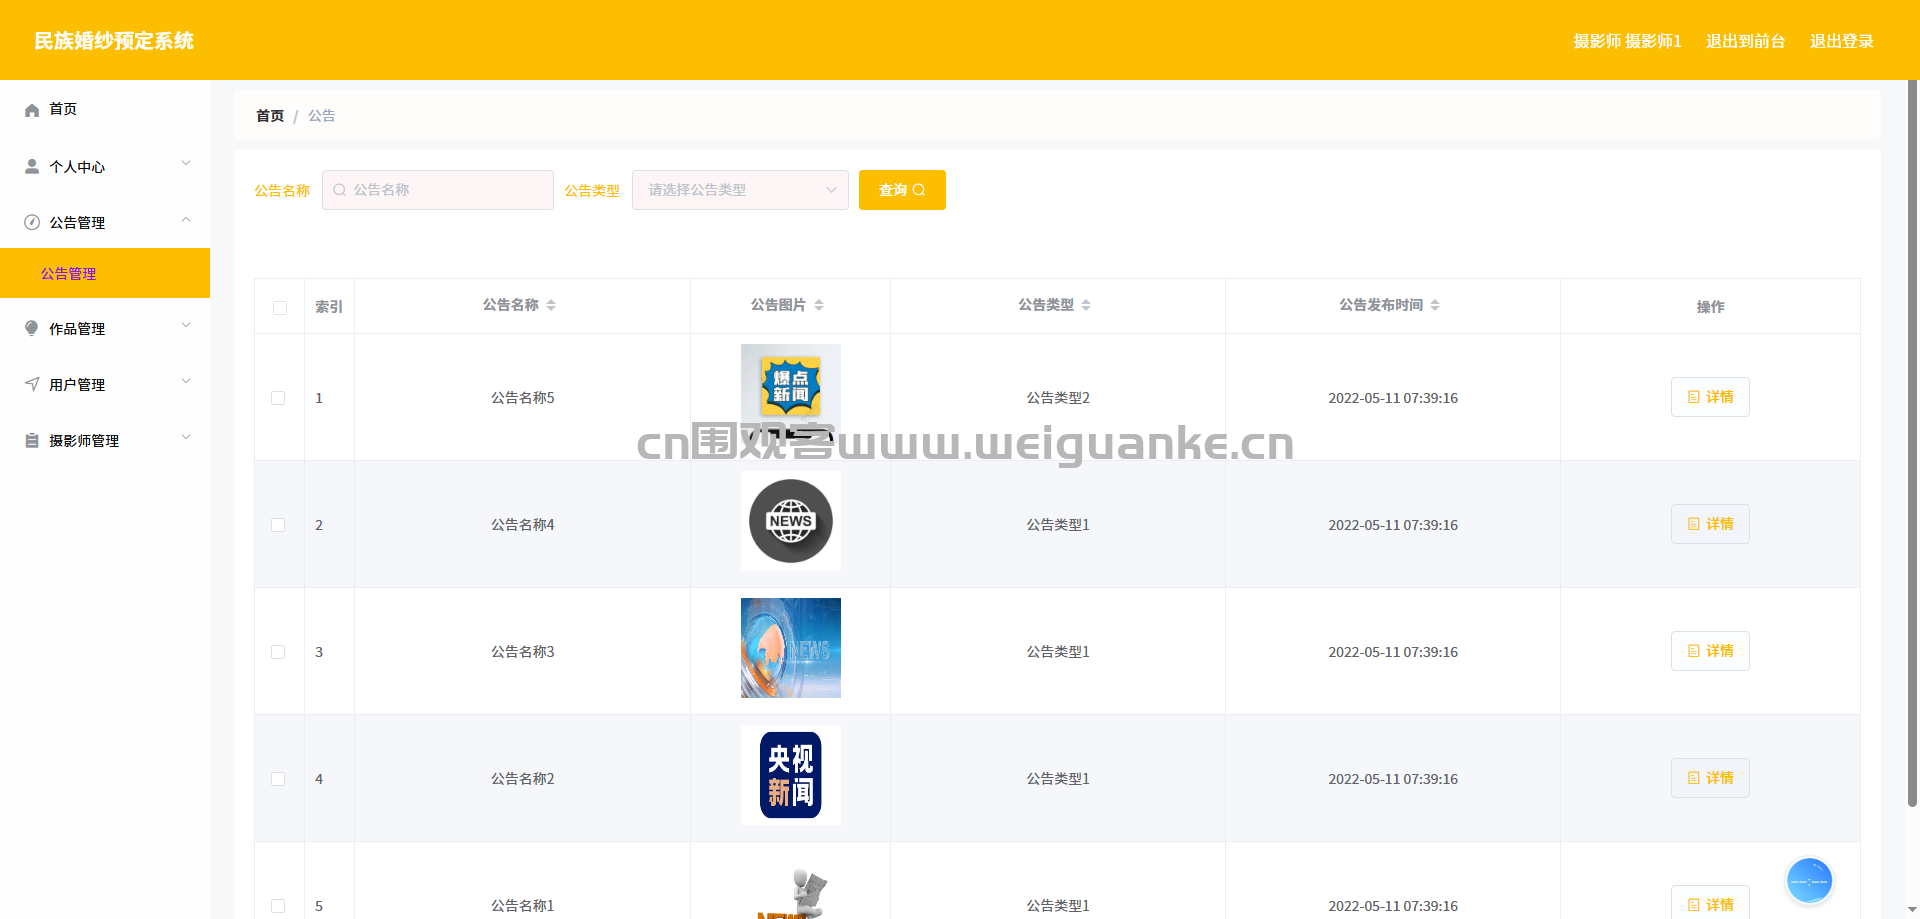Click the 央视新闻 thumbnail image
Viewport: 1920px width, 919px height.
click(791, 775)
